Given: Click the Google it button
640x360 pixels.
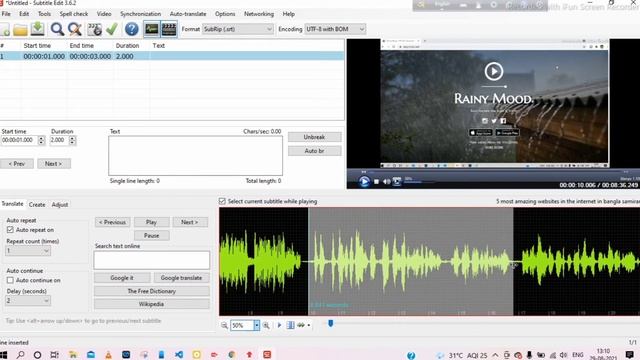Looking at the screenshot, I should click(x=122, y=278).
